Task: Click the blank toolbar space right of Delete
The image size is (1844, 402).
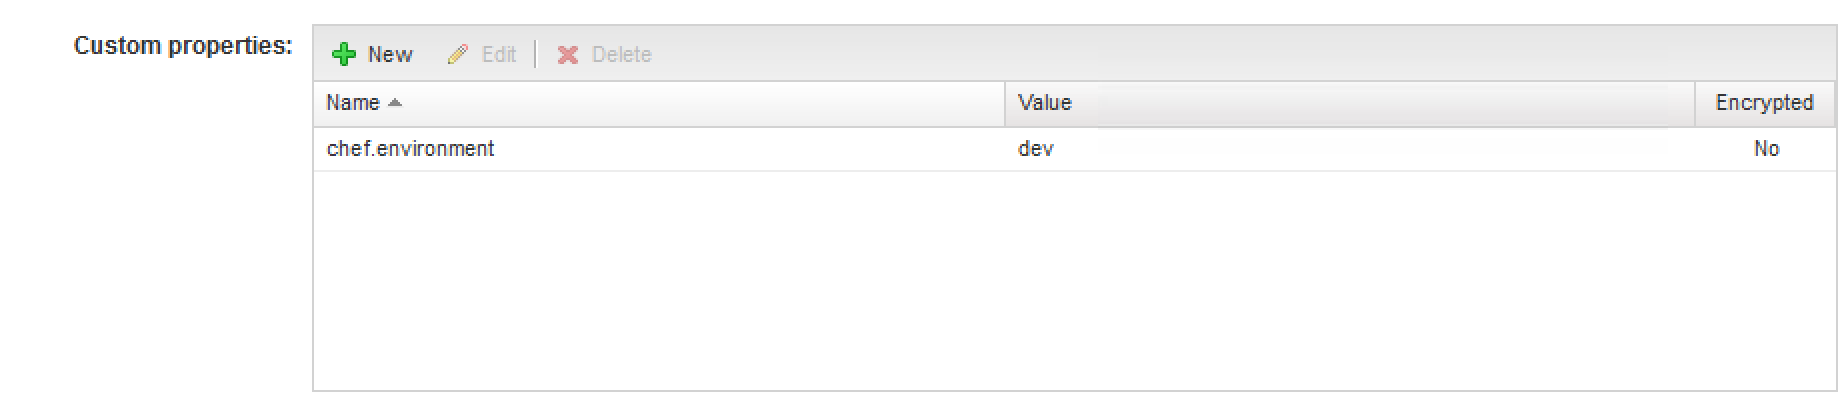Action: 1245,54
